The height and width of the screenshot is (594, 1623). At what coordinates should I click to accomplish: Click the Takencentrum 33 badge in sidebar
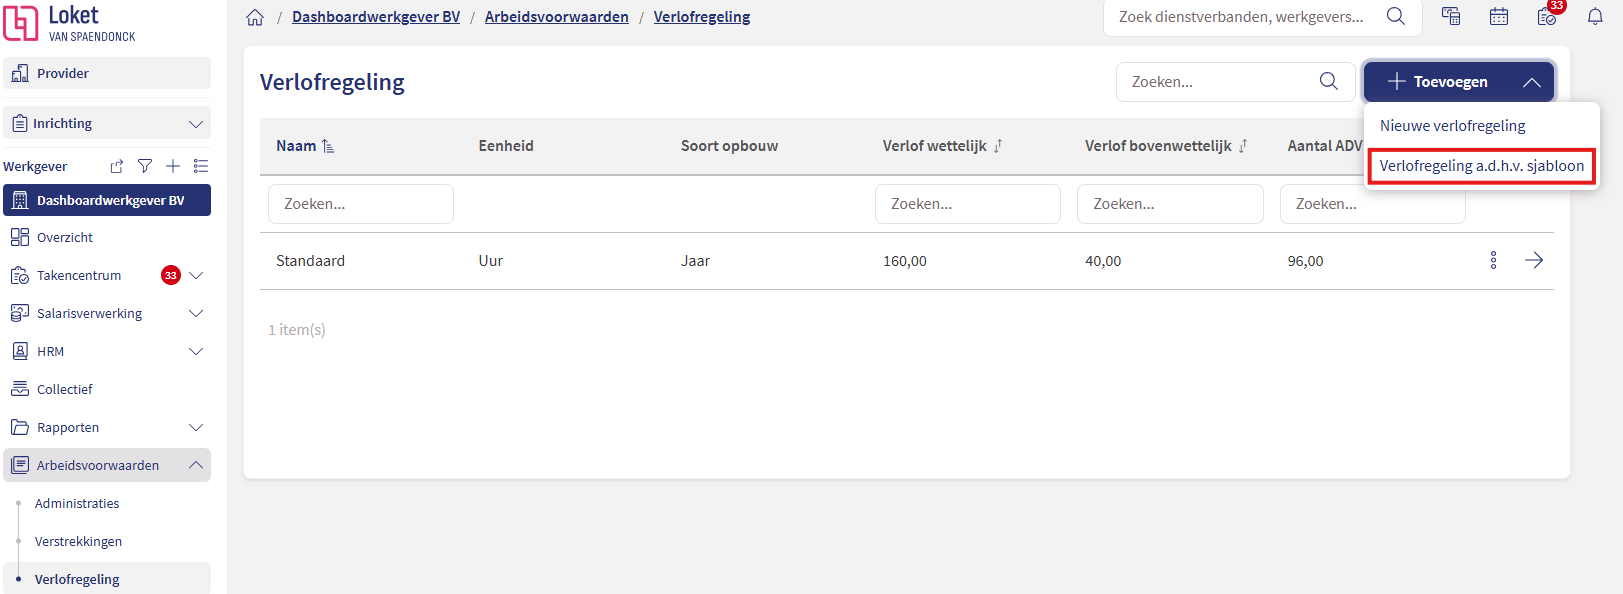coord(171,275)
